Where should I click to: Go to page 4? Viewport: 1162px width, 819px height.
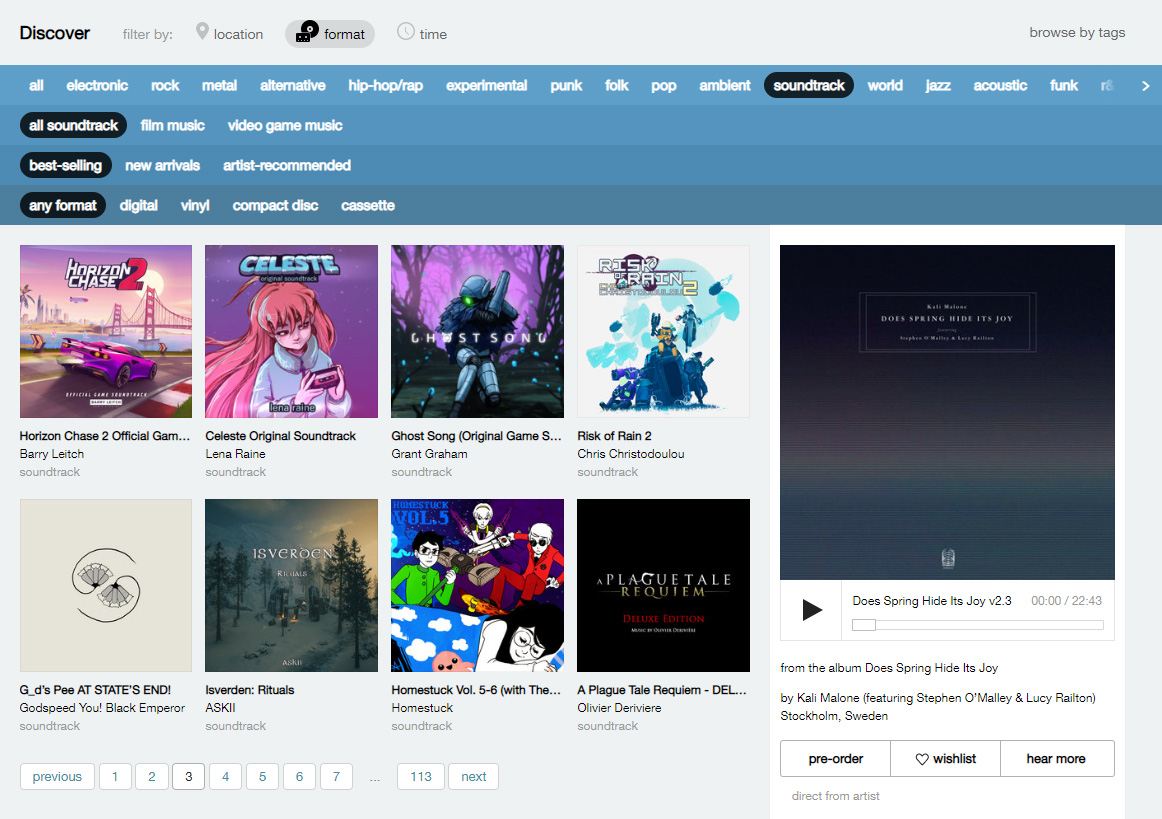(x=225, y=777)
